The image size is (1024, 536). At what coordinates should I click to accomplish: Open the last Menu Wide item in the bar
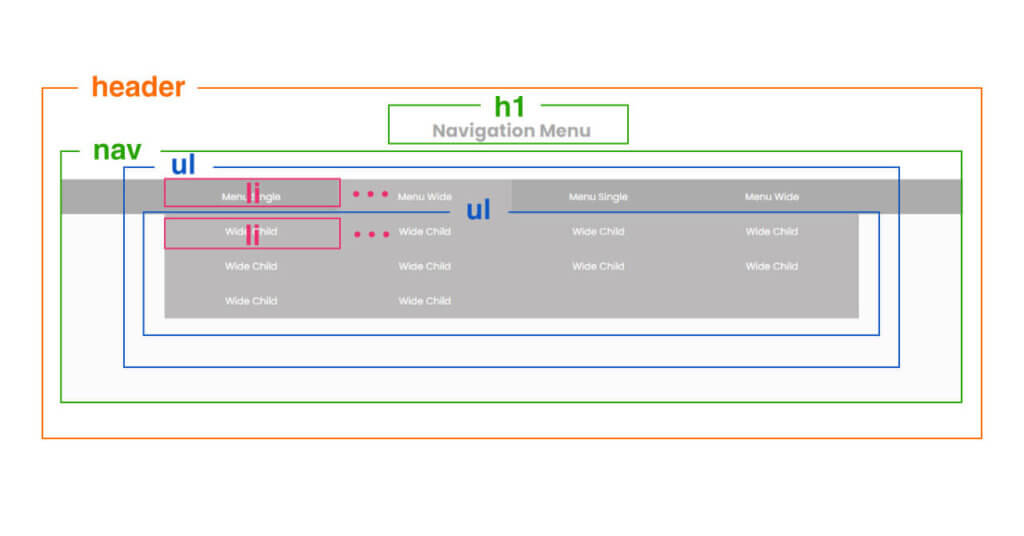click(772, 197)
